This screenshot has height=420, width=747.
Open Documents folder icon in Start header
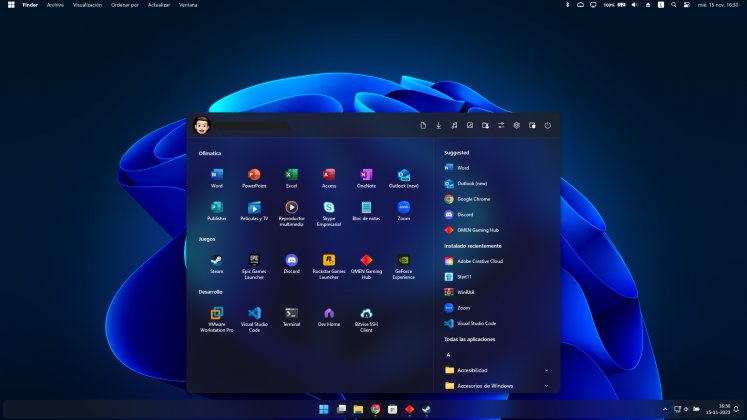click(x=423, y=125)
